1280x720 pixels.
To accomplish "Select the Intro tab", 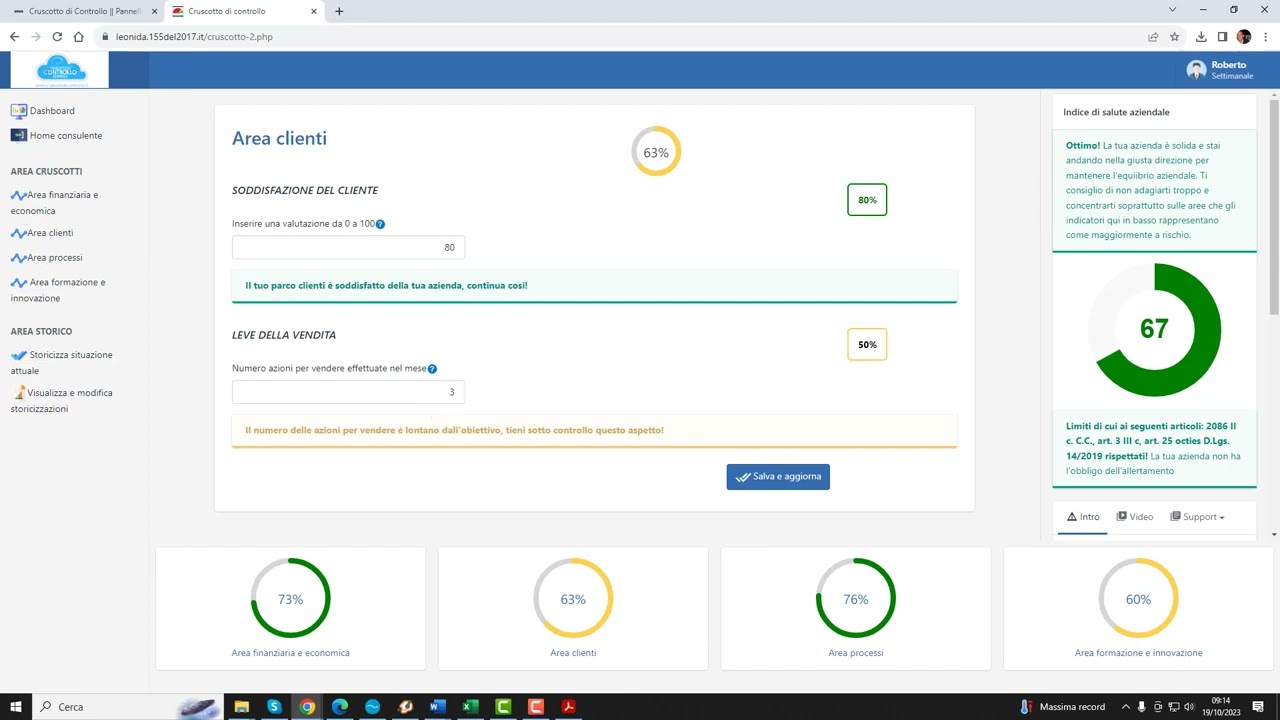I will pyautogui.click(x=1083, y=517).
